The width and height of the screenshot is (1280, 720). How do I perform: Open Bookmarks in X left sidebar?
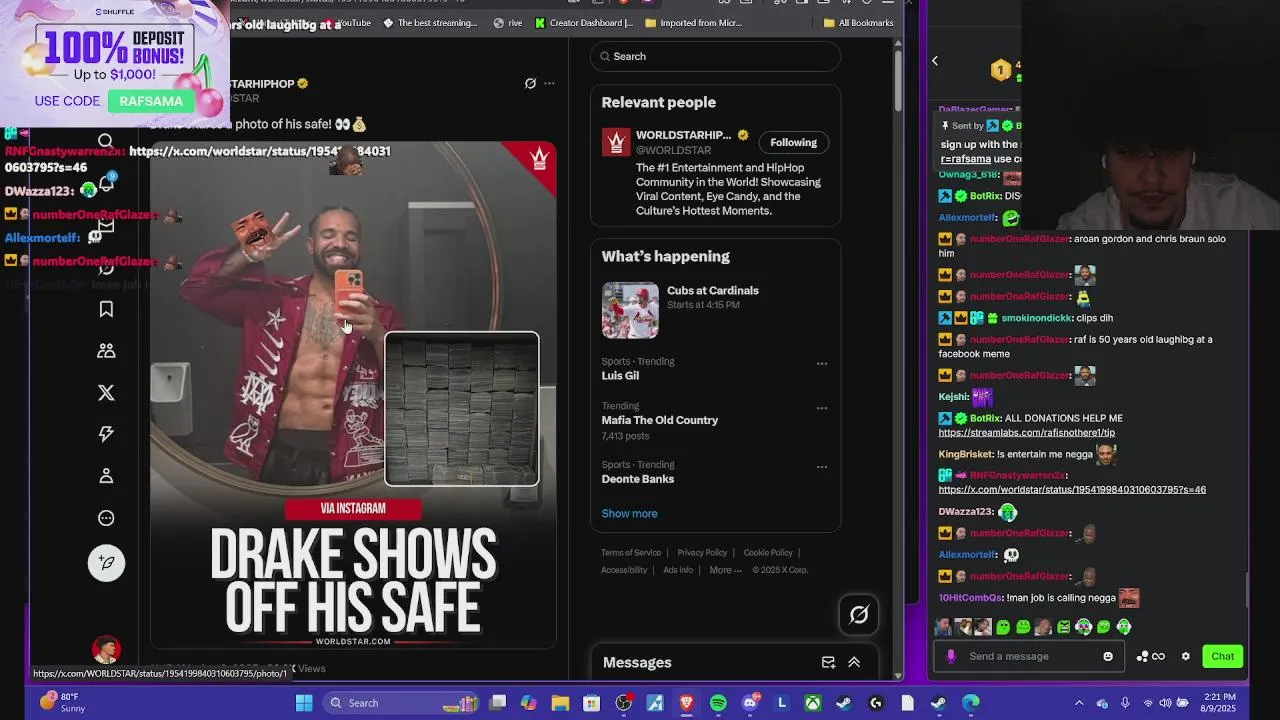pos(106,309)
